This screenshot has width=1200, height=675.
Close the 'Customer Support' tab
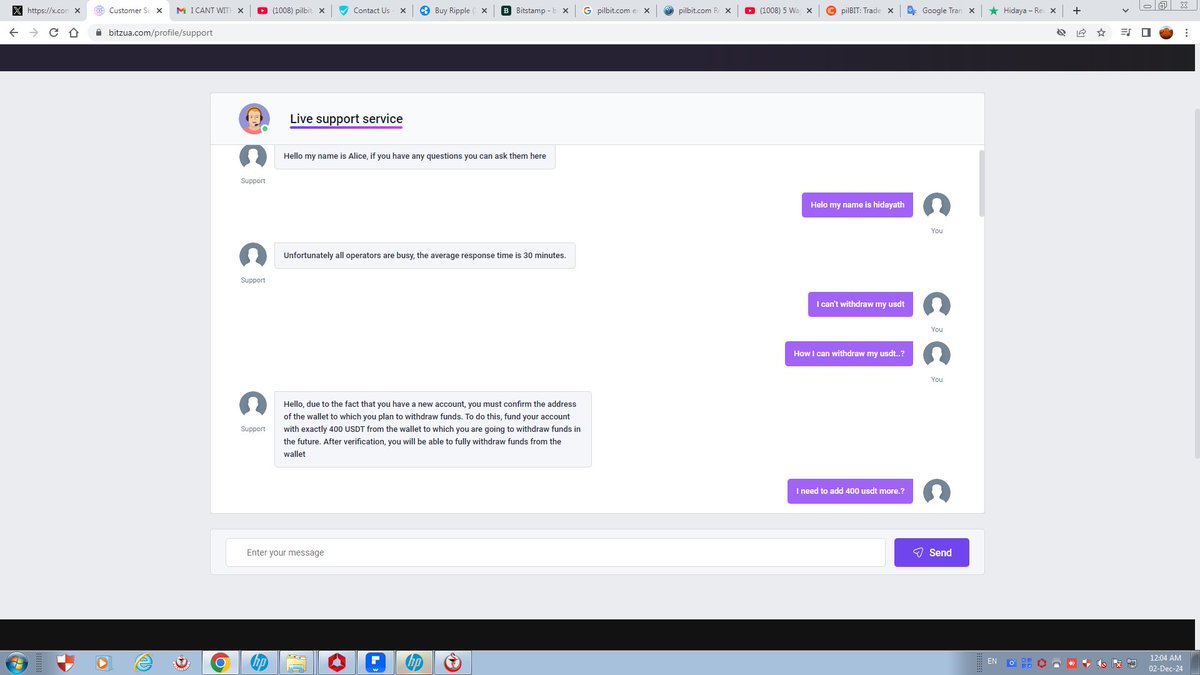[159, 11]
